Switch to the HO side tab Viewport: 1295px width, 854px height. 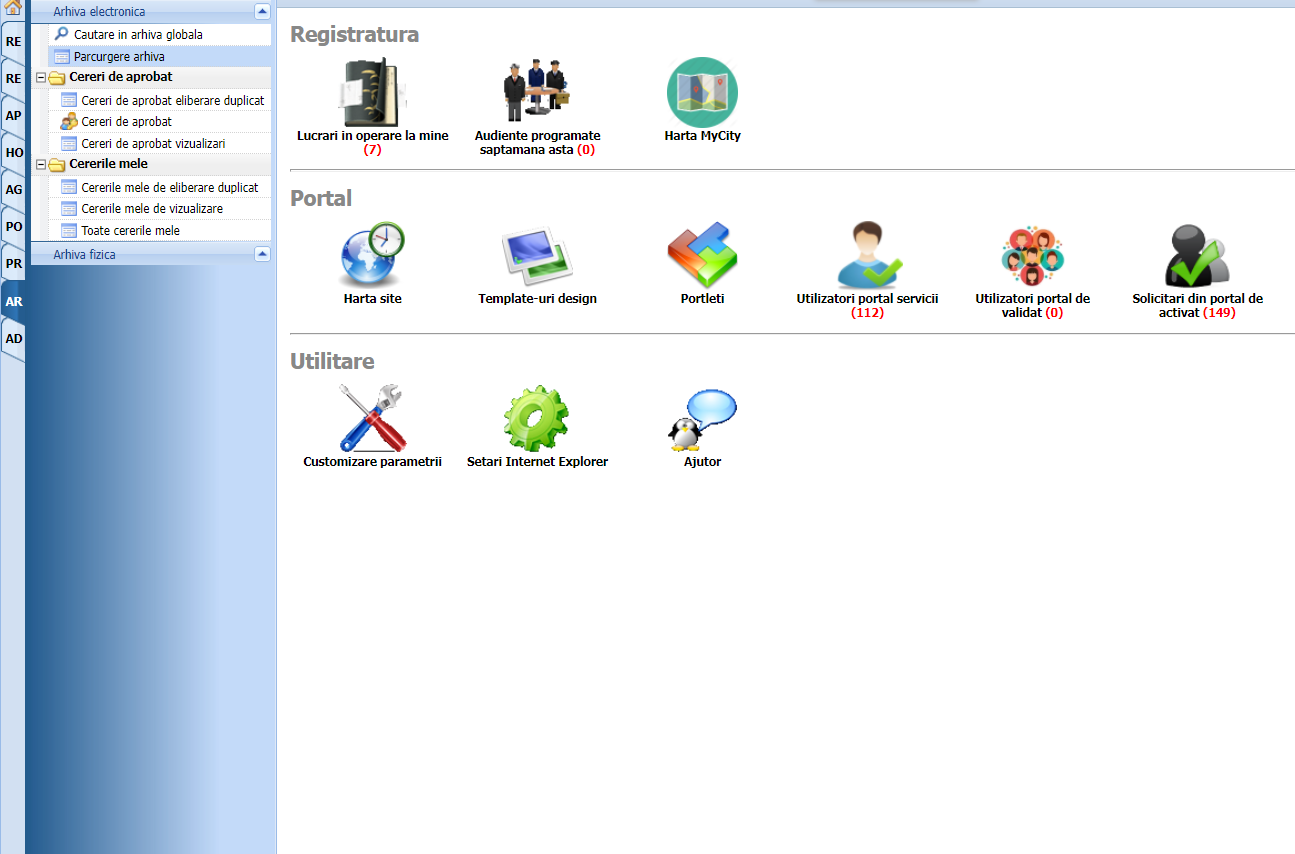pos(14,152)
